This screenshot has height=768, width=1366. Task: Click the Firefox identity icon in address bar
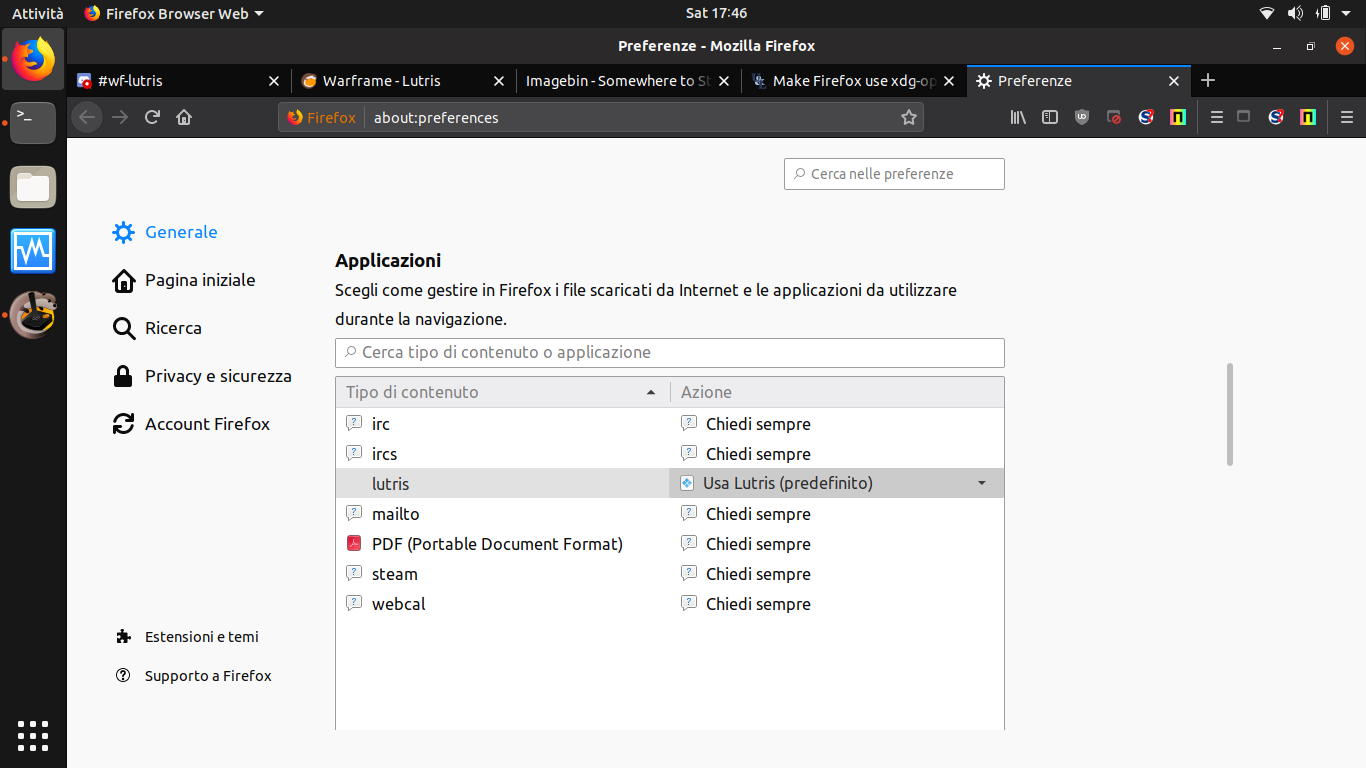coord(321,117)
